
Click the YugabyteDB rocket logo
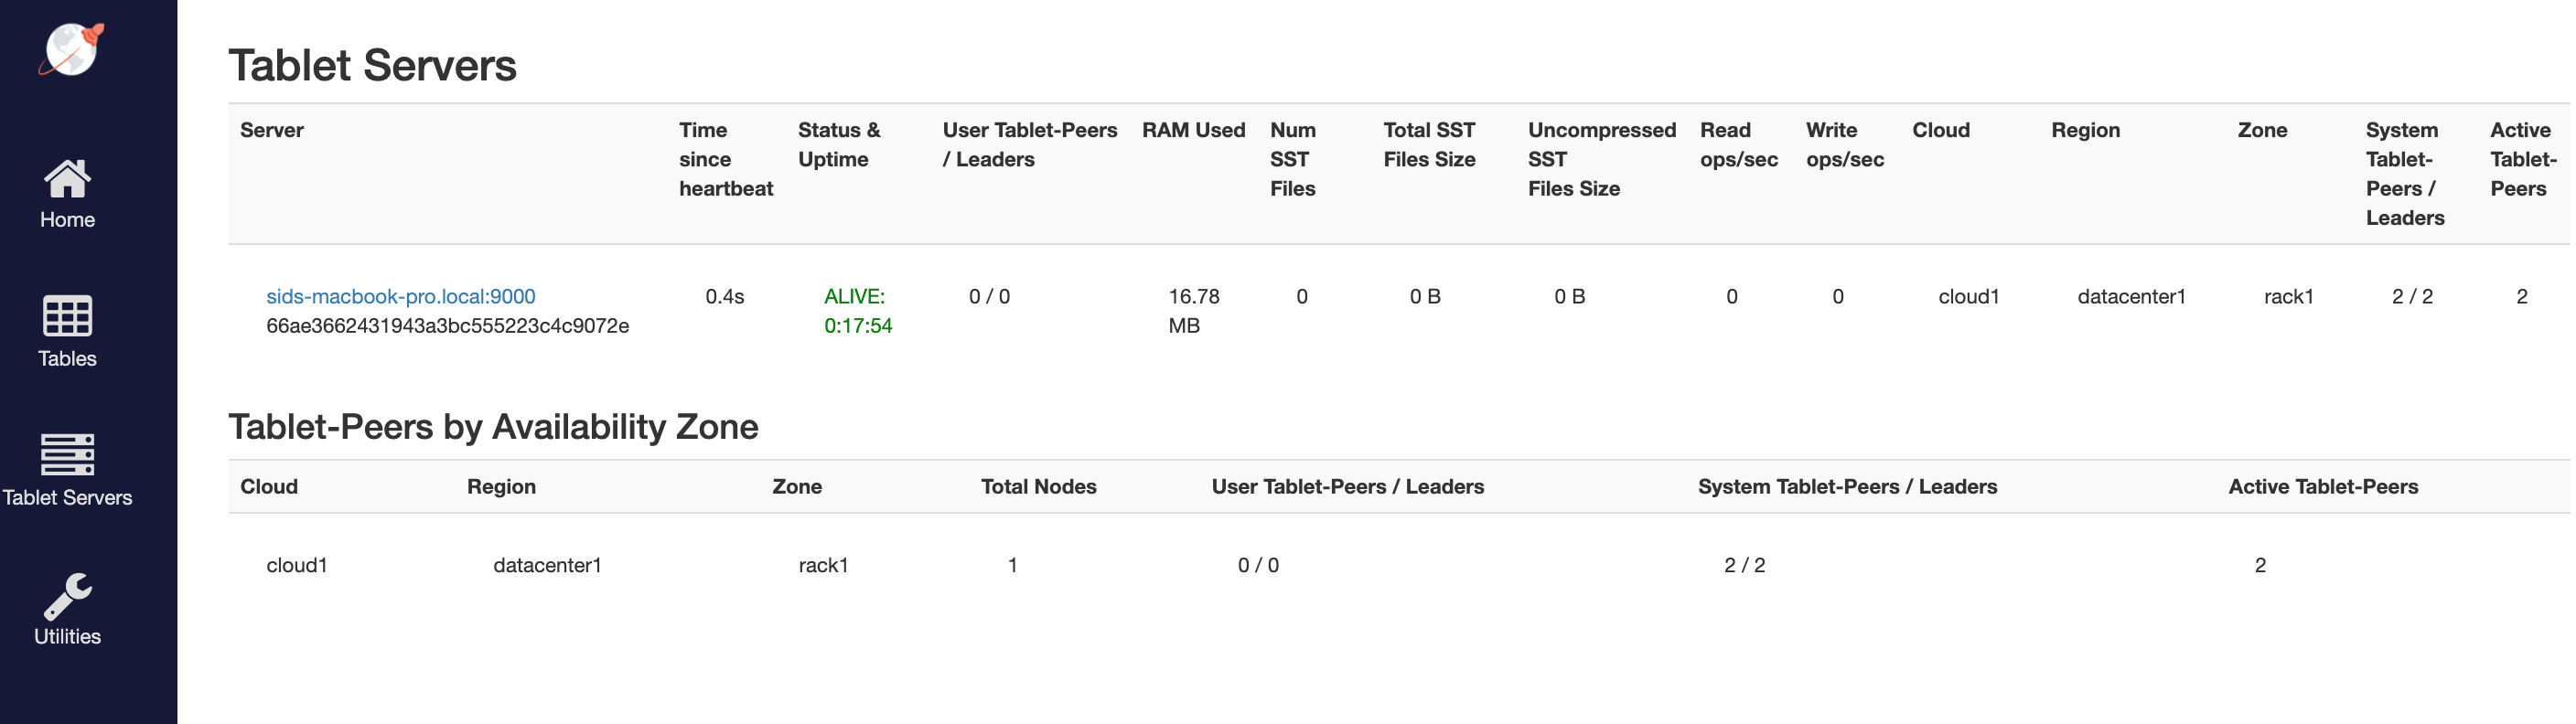(71, 49)
